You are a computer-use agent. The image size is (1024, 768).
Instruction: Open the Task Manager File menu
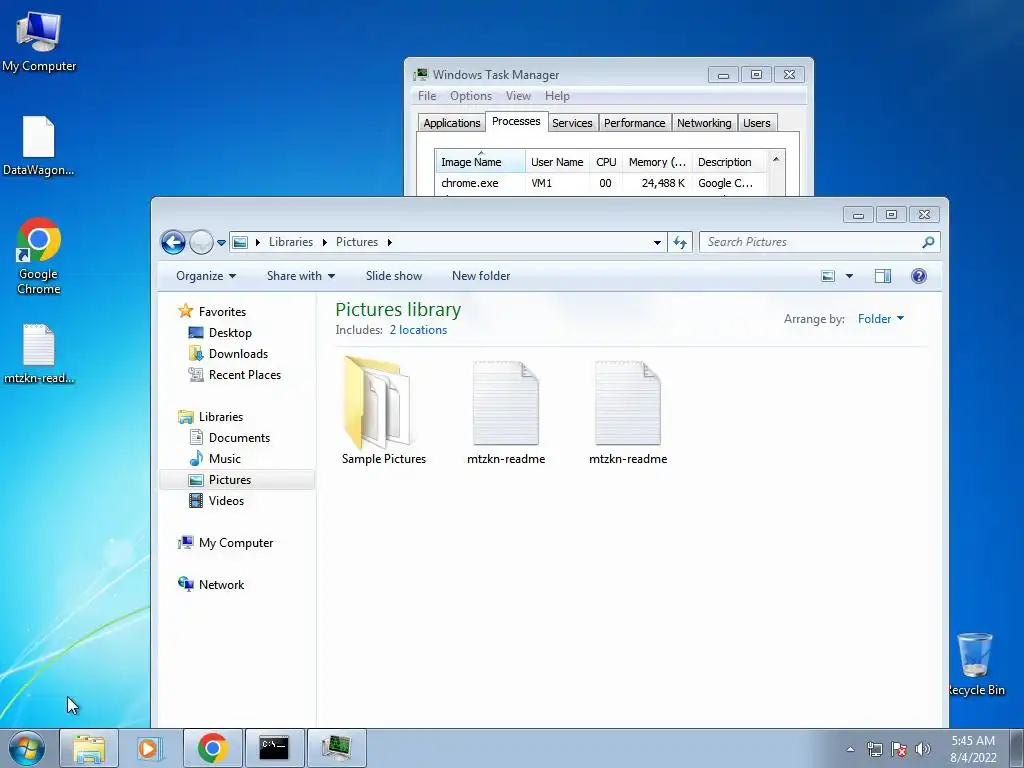(x=427, y=96)
